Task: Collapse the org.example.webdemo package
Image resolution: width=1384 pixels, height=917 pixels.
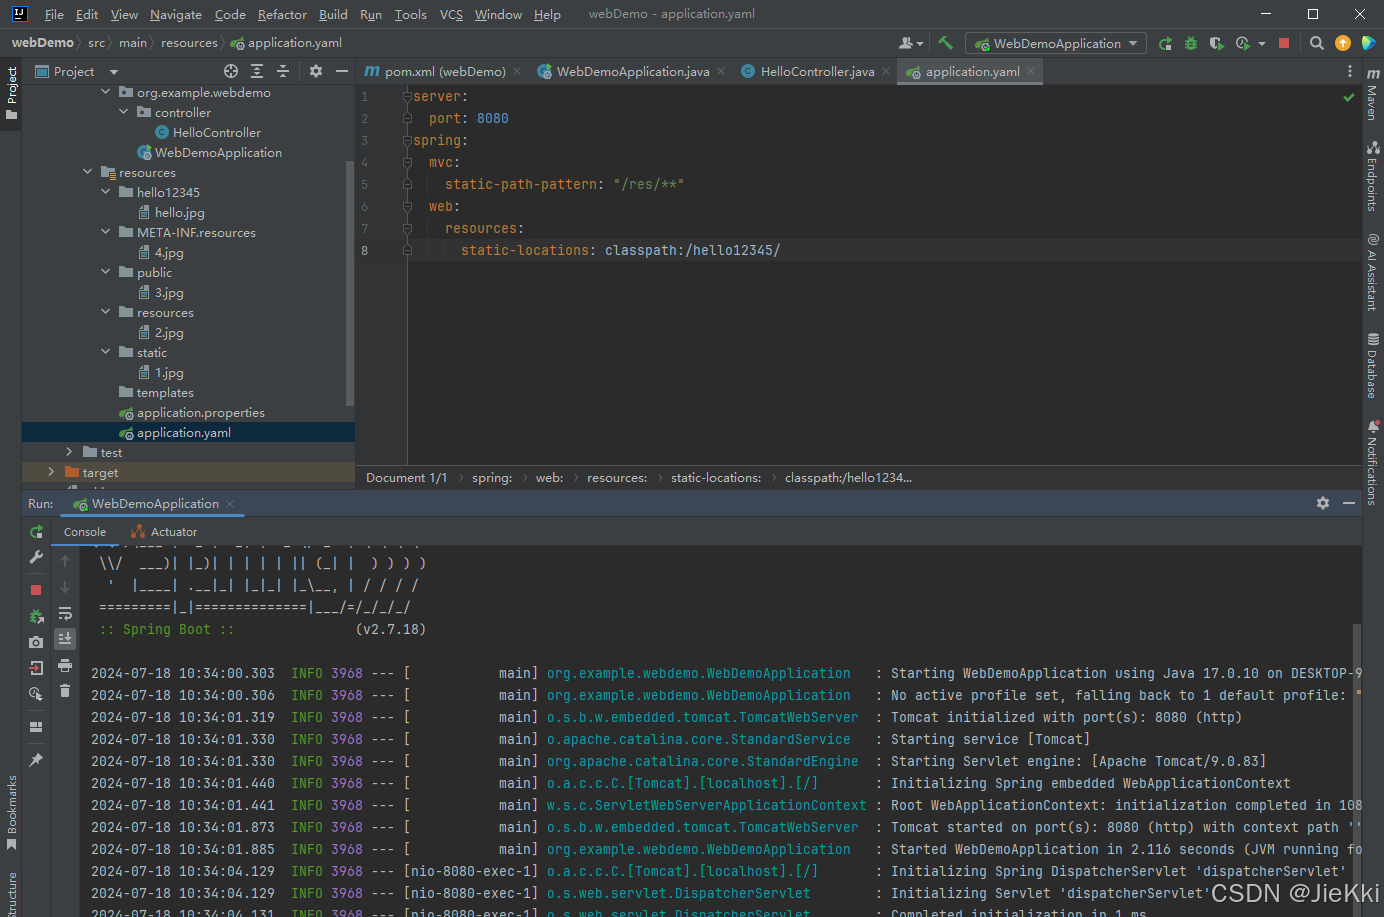Action: coord(106,92)
